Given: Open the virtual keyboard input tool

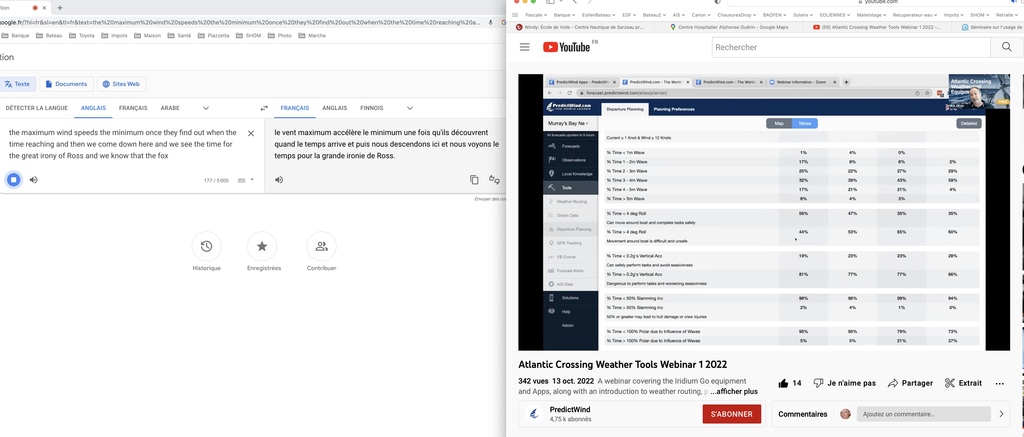Looking at the screenshot, I should coord(242,180).
